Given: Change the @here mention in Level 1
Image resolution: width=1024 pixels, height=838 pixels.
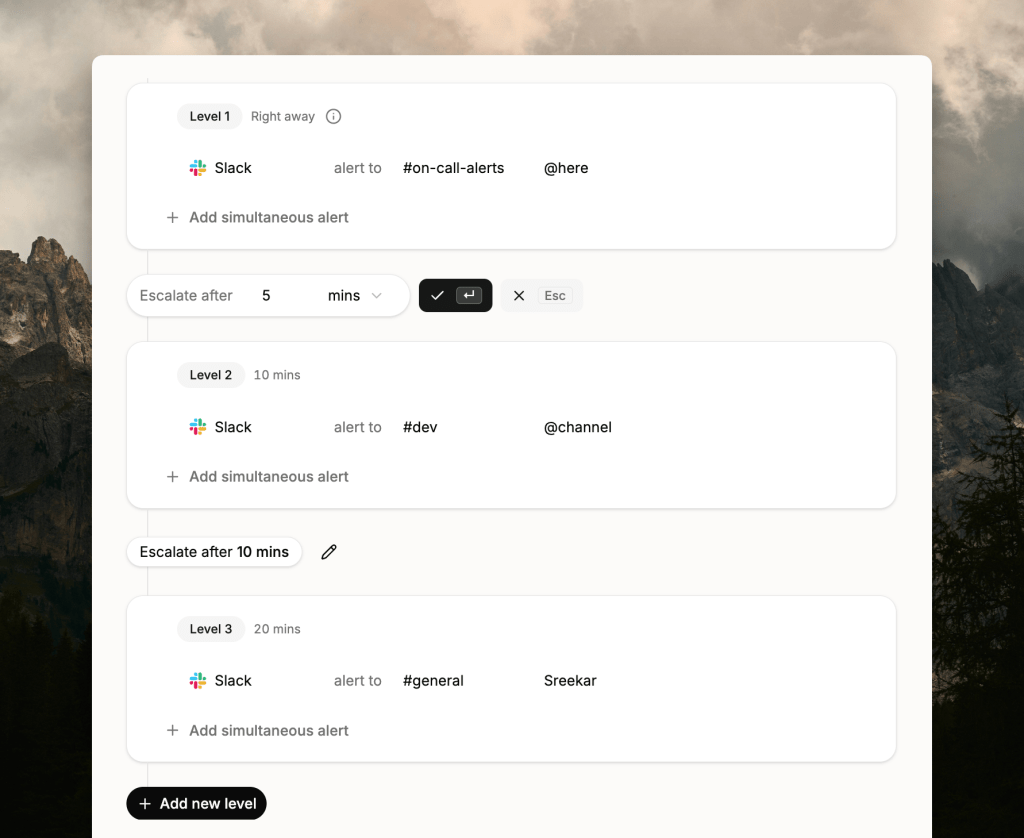Looking at the screenshot, I should [x=566, y=168].
